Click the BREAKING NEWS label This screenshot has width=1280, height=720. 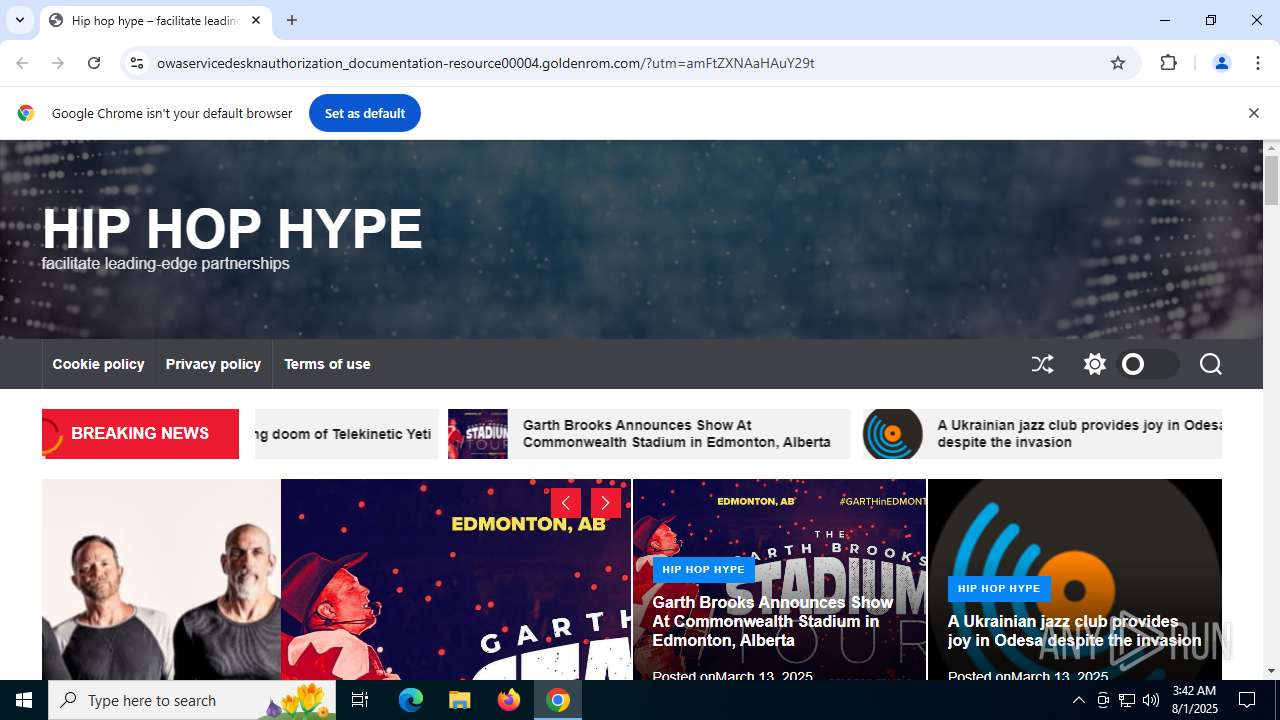(140, 434)
